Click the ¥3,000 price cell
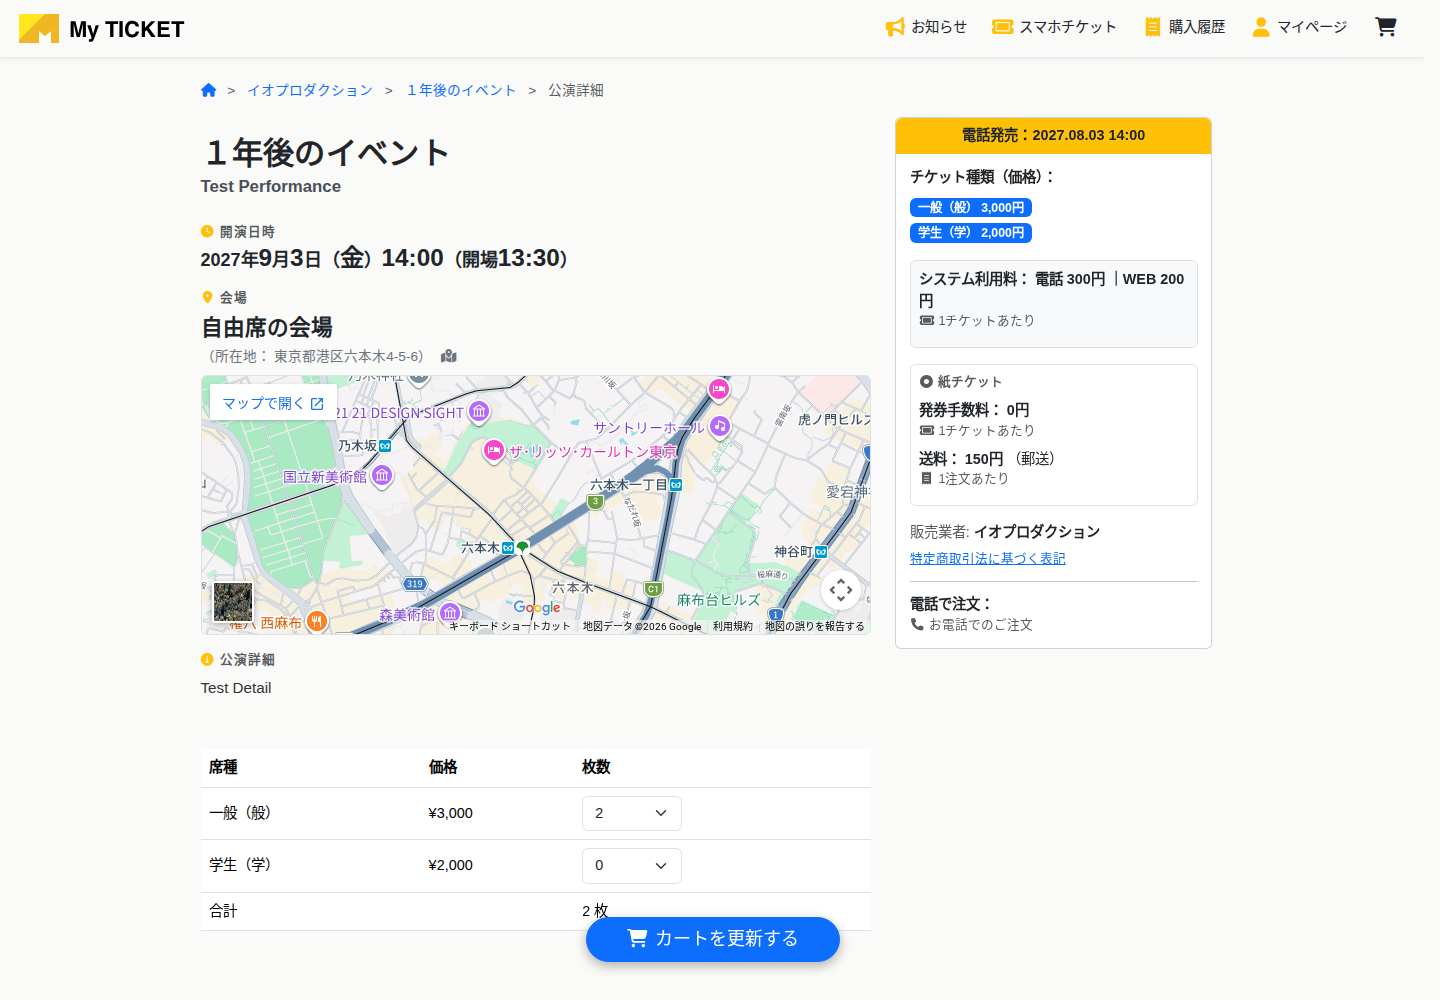The height and width of the screenshot is (1000, 1440). pyautogui.click(x=451, y=813)
